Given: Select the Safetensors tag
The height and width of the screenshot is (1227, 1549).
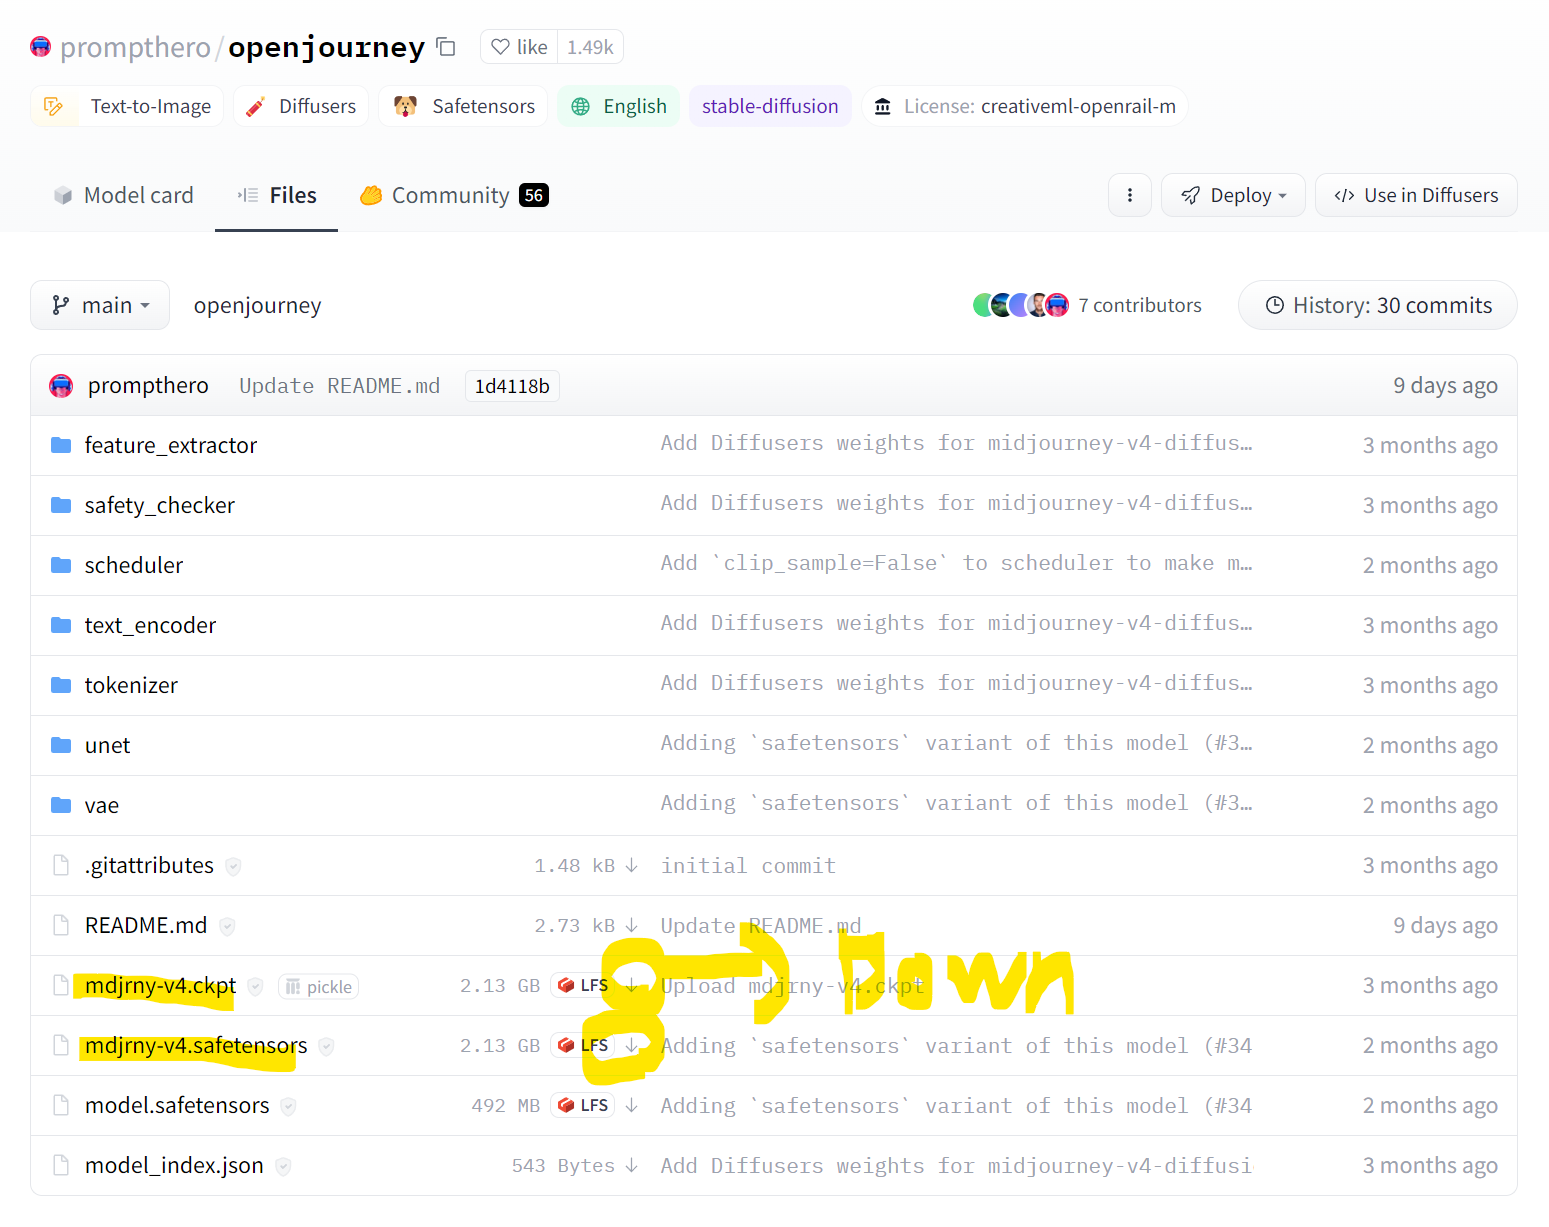Looking at the screenshot, I should [463, 106].
